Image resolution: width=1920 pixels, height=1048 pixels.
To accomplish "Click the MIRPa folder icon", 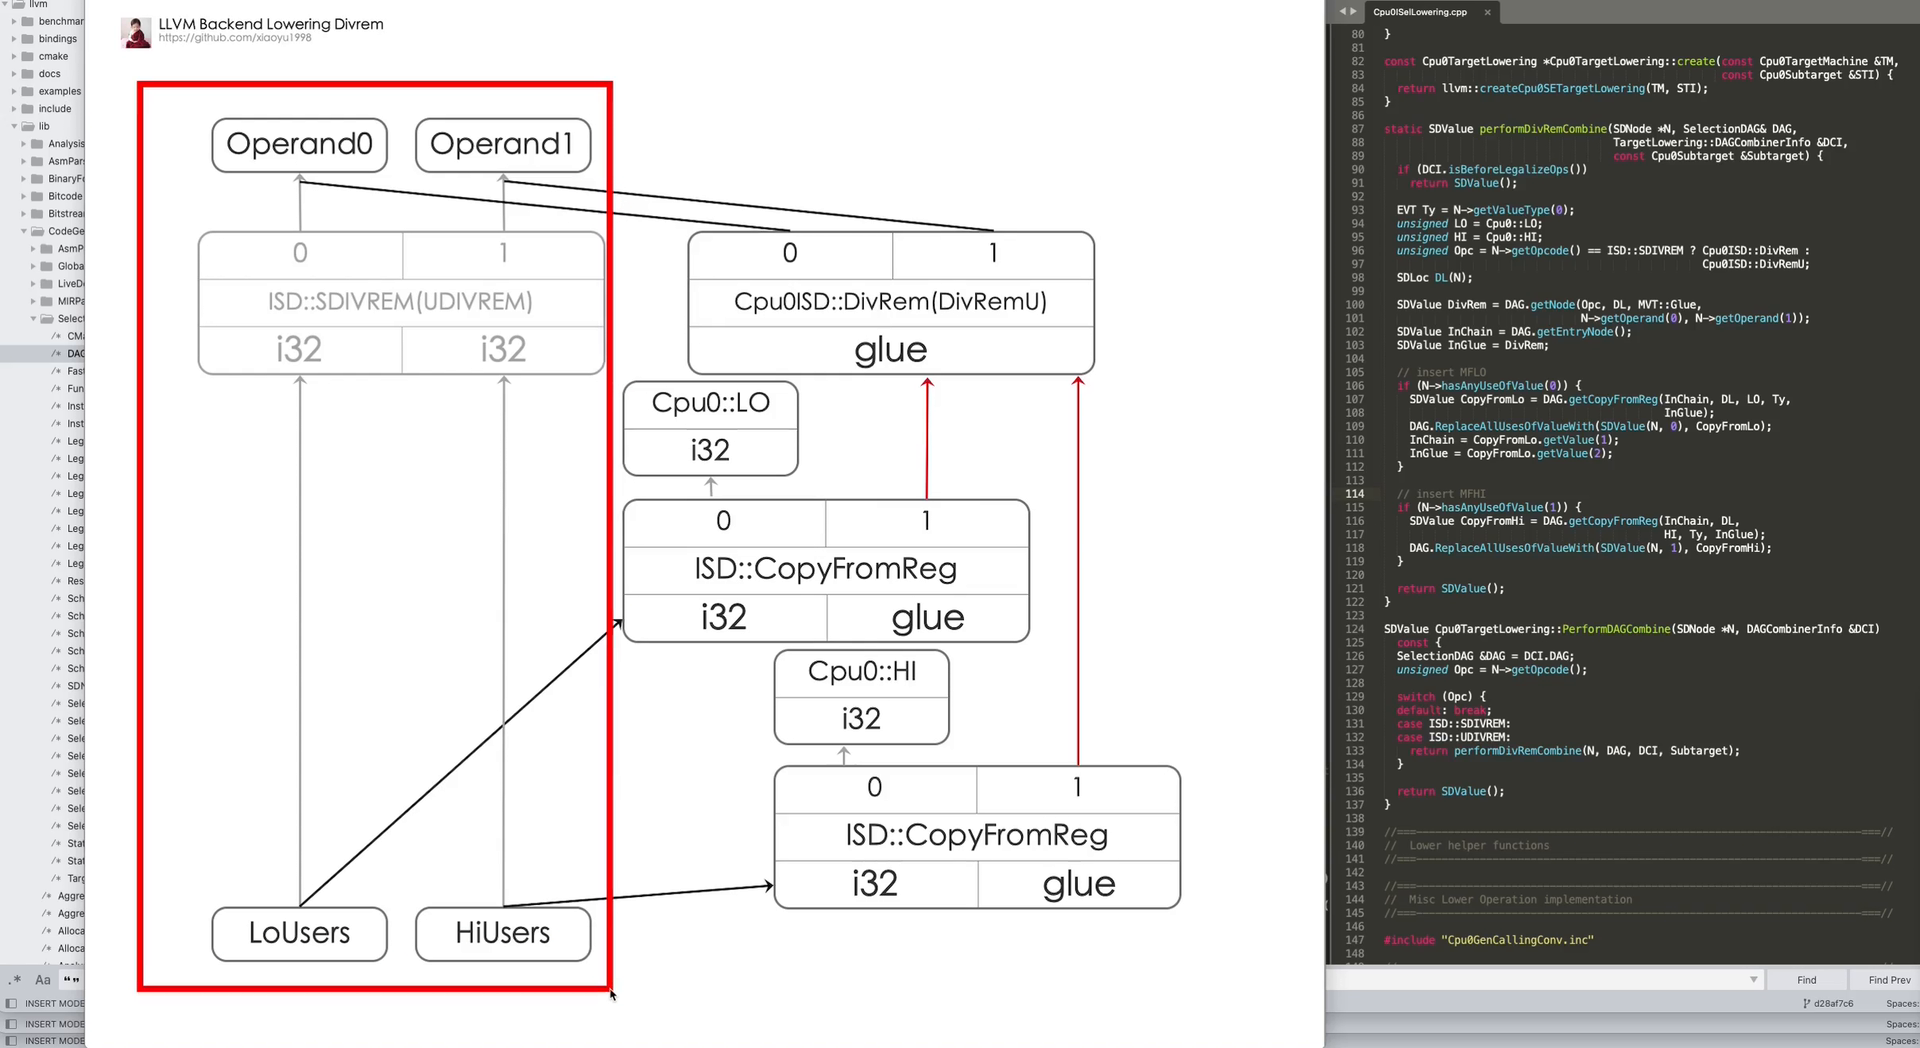I will (x=46, y=301).
